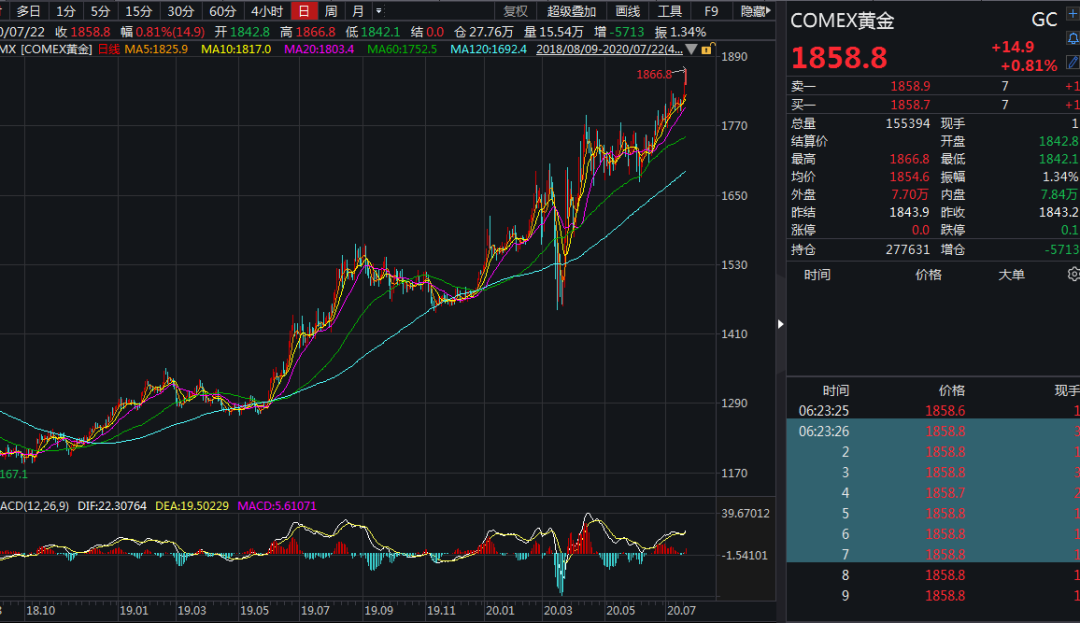Open the gear settings for the tick list
The height and width of the screenshot is (623, 1080).
click(1074, 274)
